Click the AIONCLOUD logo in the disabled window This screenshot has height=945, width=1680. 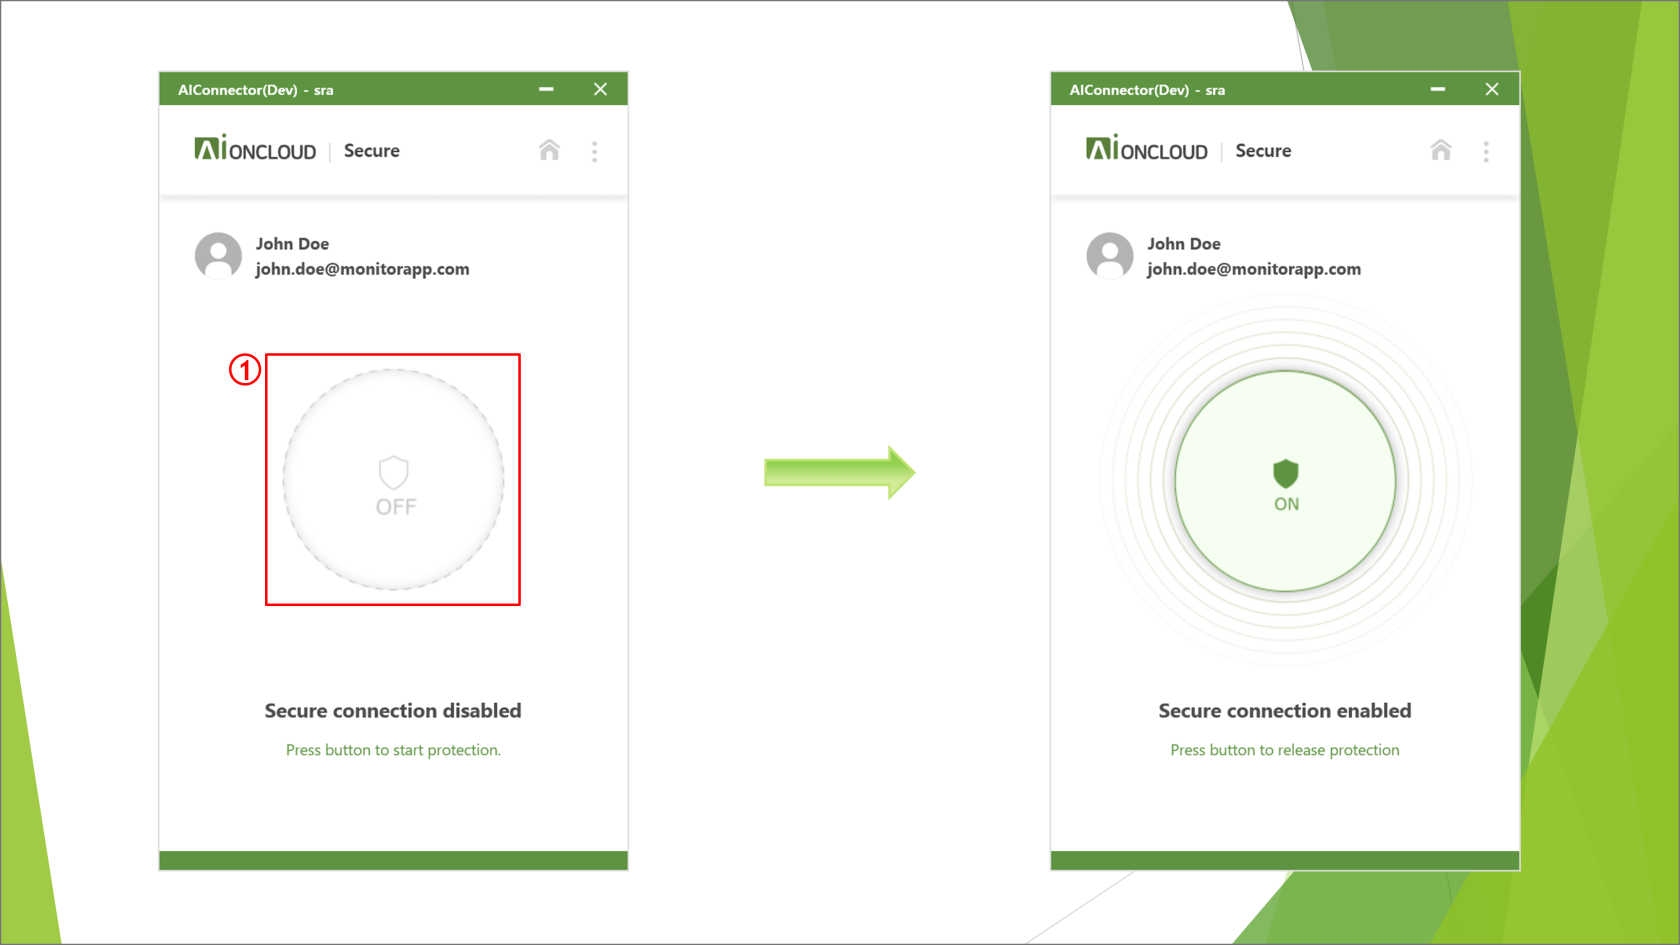tap(255, 150)
